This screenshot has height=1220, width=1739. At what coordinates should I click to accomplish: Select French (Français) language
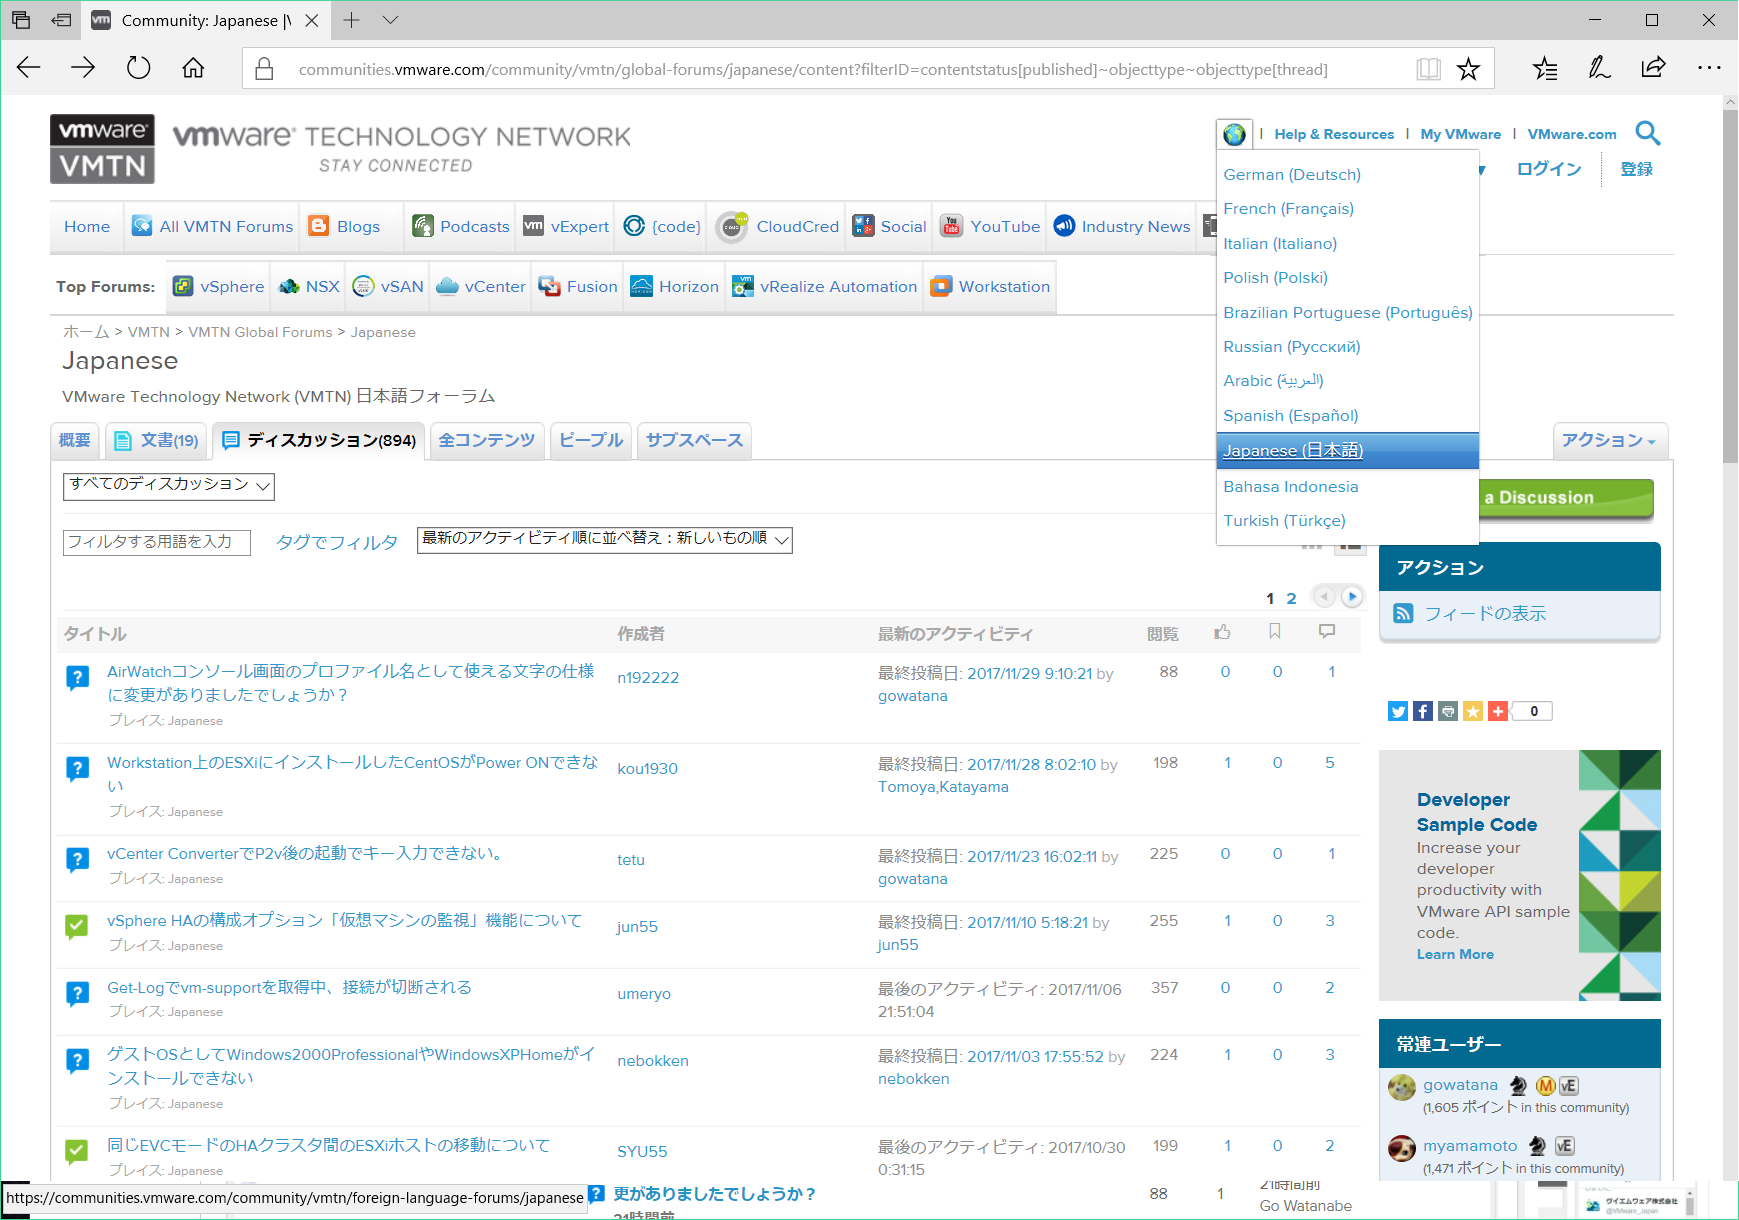(x=1289, y=208)
